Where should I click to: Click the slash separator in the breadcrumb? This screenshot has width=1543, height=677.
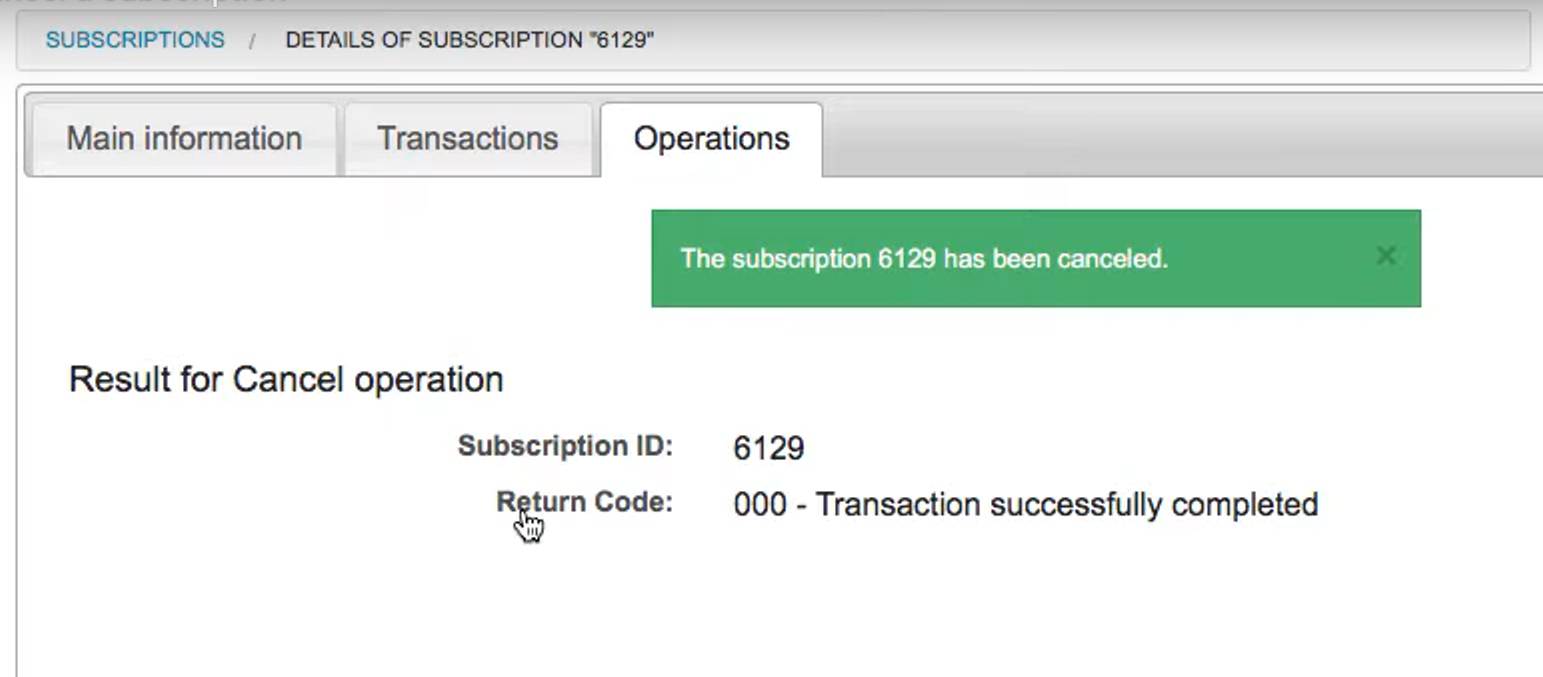pos(253,41)
